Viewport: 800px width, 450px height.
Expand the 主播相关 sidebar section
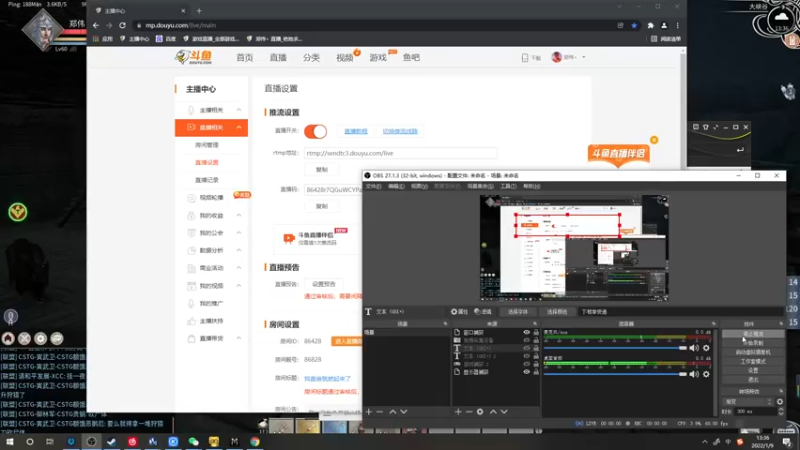coord(239,110)
